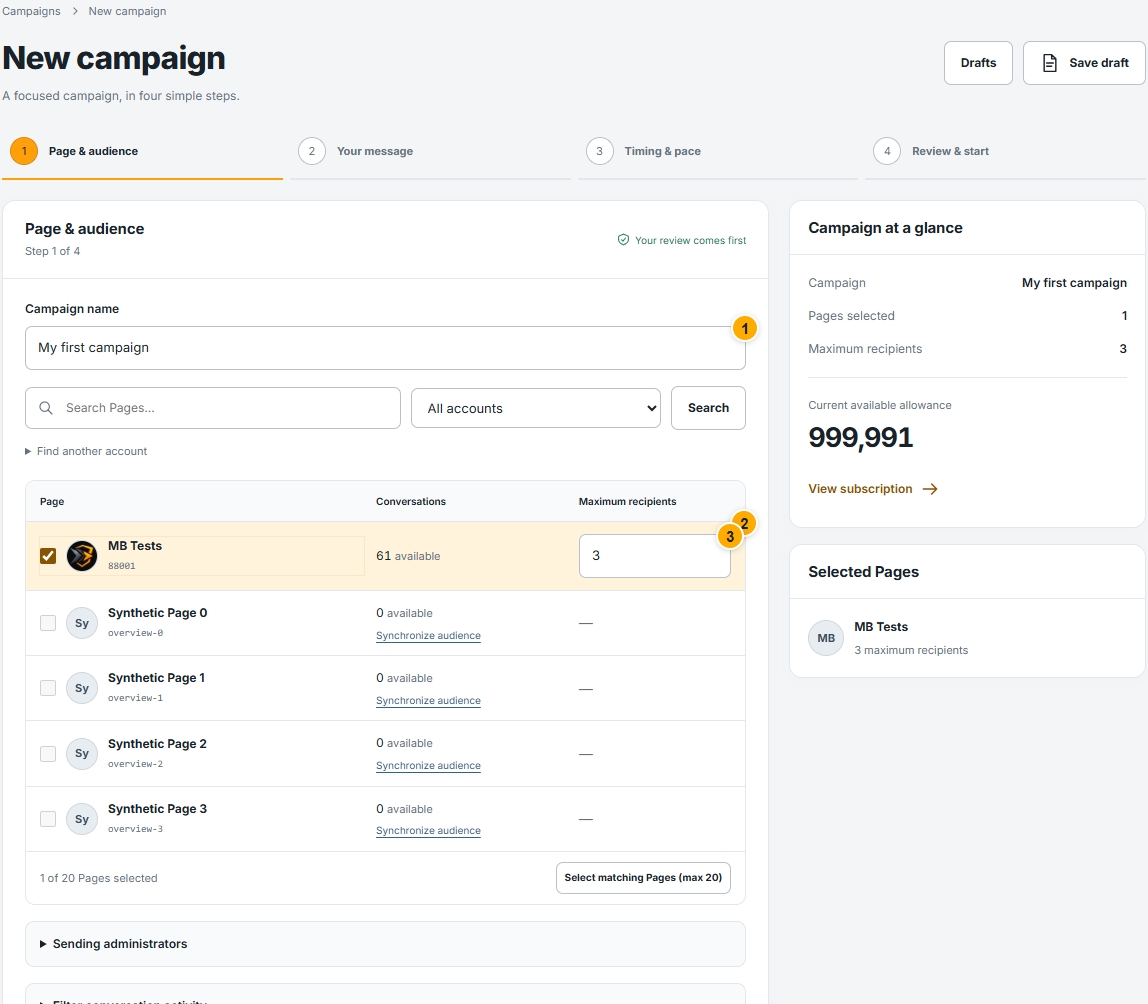Viewport: 1148px width, 1004px height.
Task: Click Synchronize audience for Synthetic Page 1
Action: tap(428, 701)
